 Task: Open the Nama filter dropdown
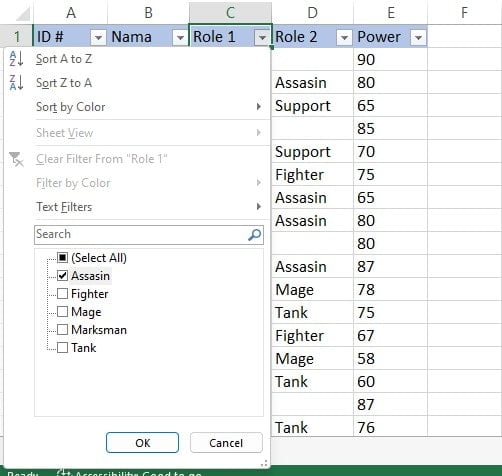tap(180, 37)
